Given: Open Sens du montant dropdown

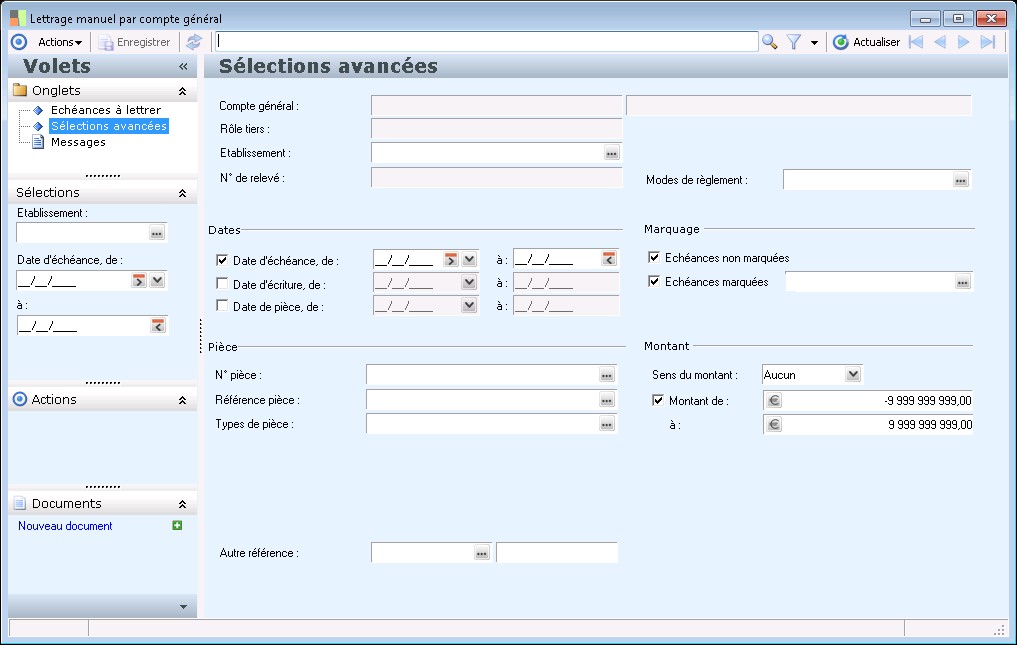Looking at the screenshot, I should point(853,374).
